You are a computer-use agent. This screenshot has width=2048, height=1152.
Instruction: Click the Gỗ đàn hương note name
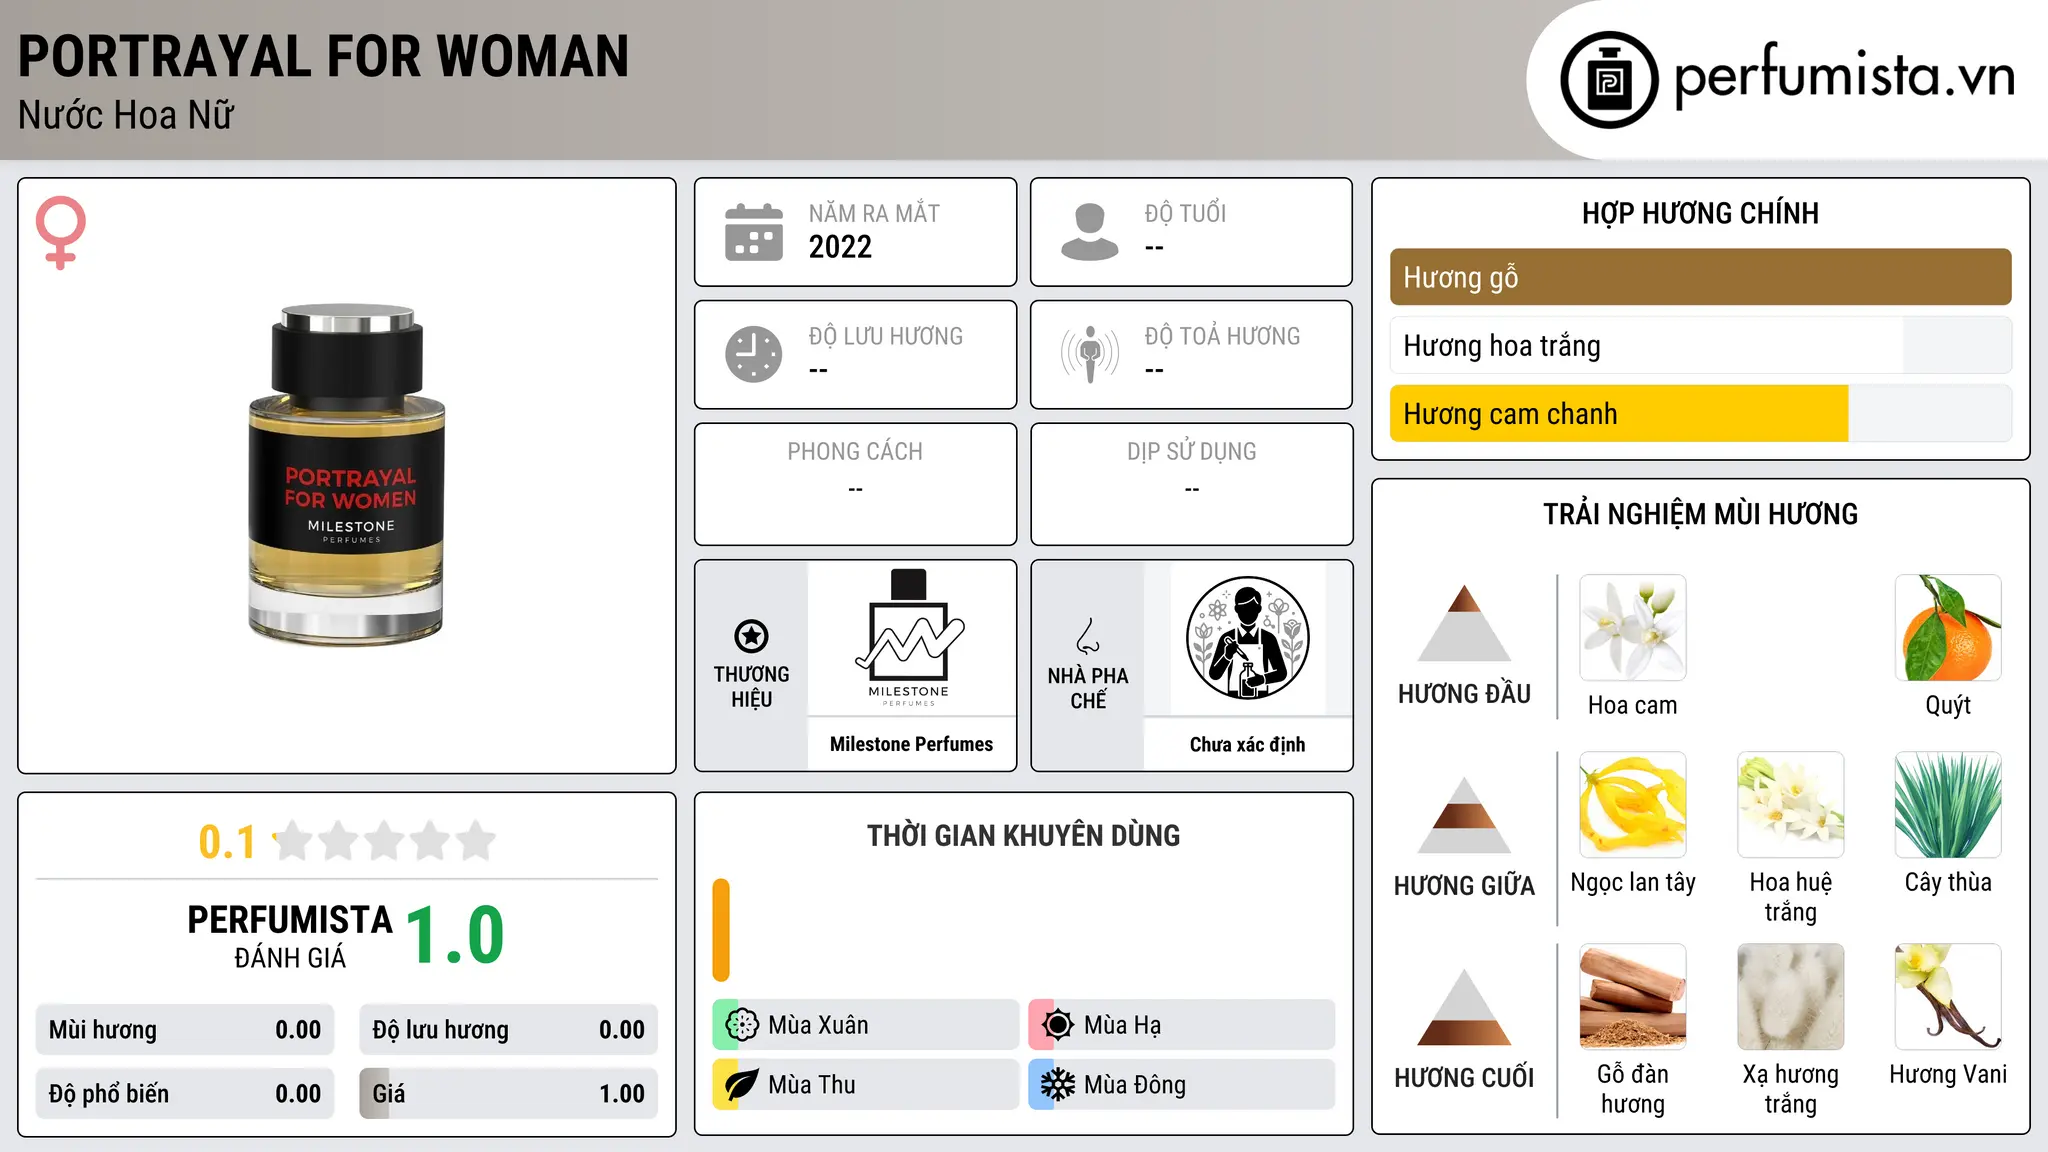pyautogui.click(x=1633, y=1089)
